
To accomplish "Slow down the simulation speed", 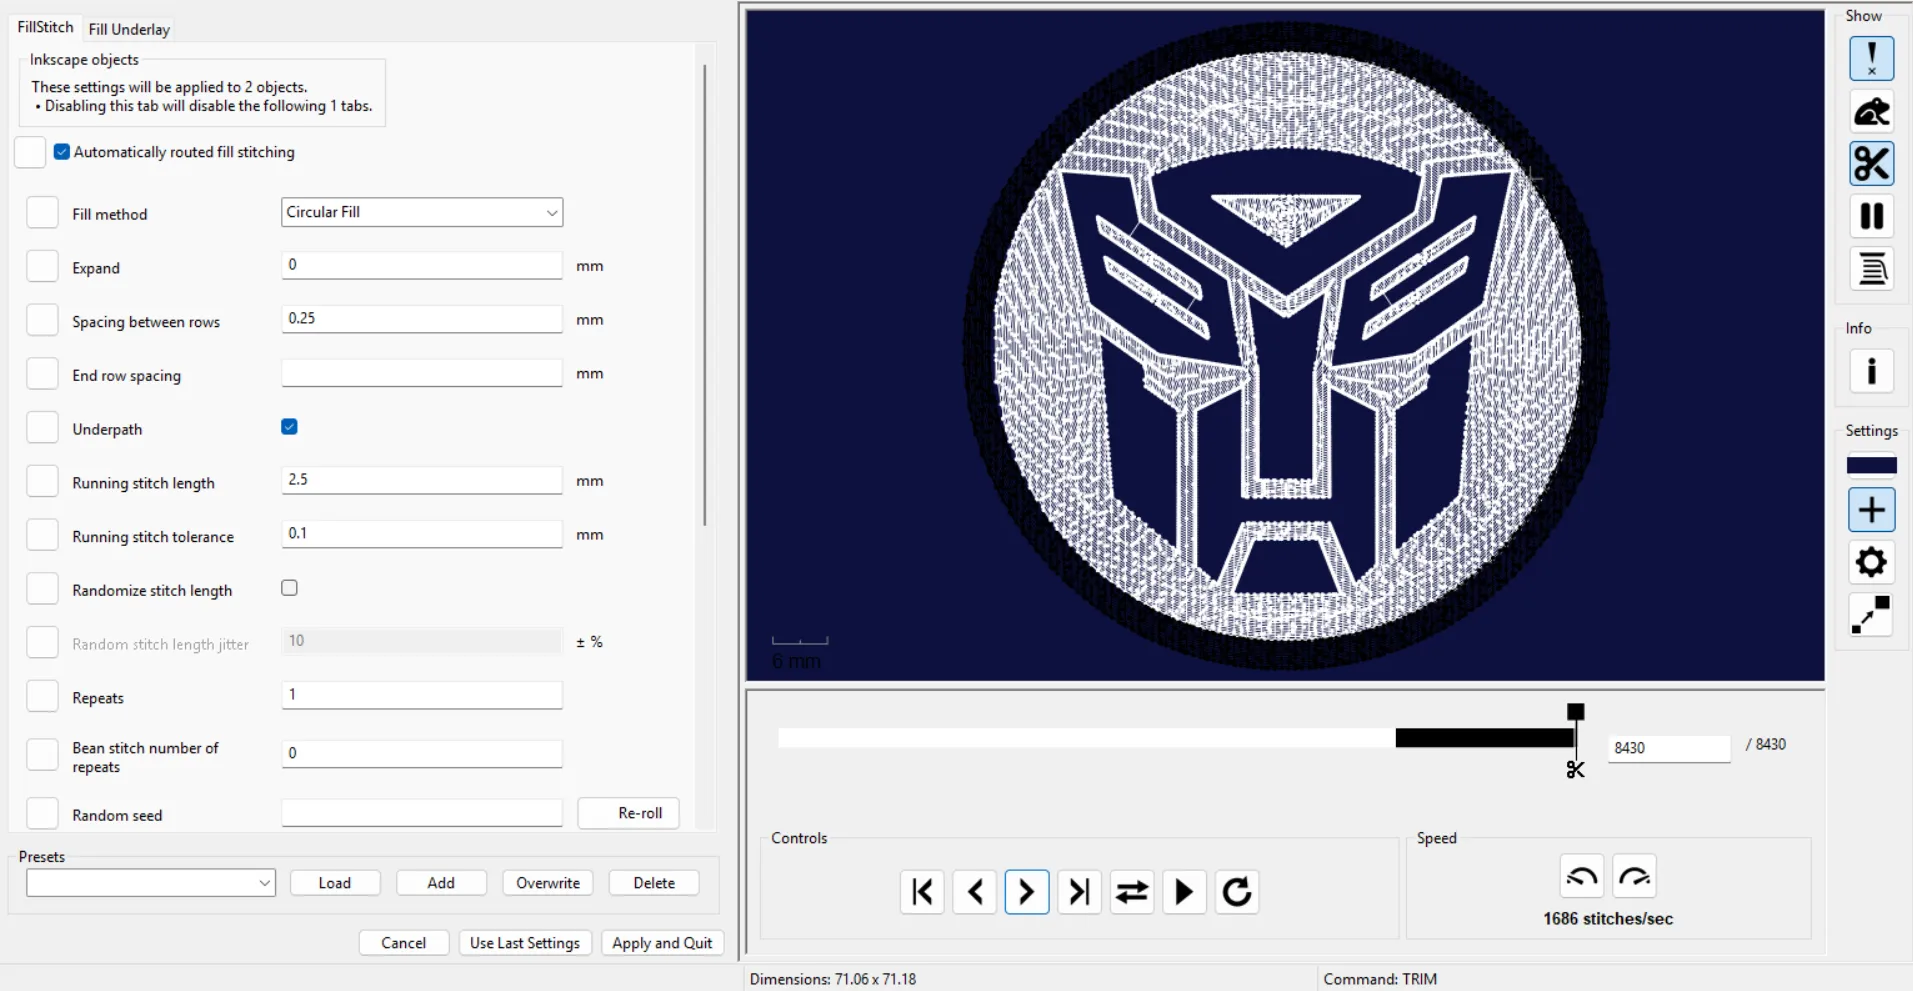I will pyautogui.click(x=1582, y=877).
